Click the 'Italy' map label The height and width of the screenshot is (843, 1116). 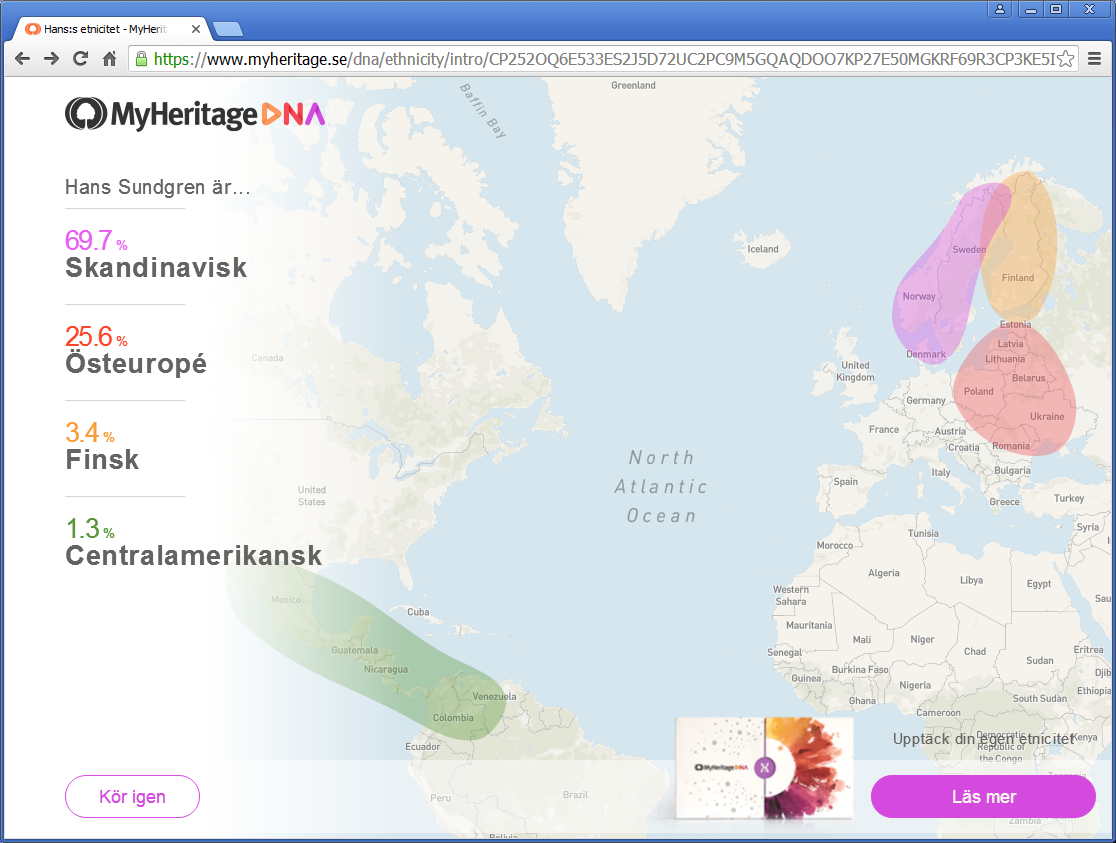941,473
